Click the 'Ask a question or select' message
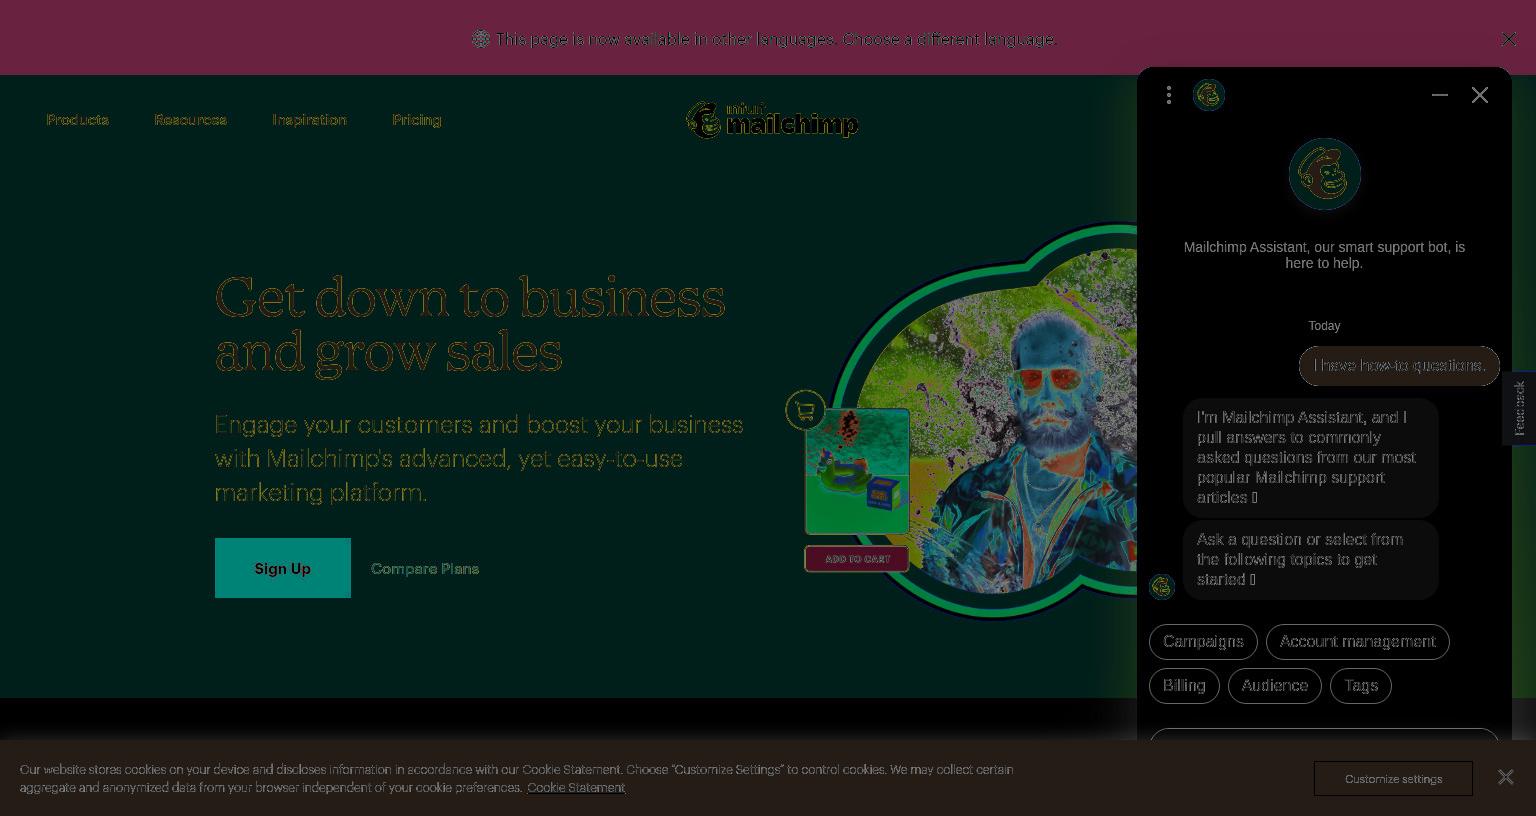 pos(1310,560)
